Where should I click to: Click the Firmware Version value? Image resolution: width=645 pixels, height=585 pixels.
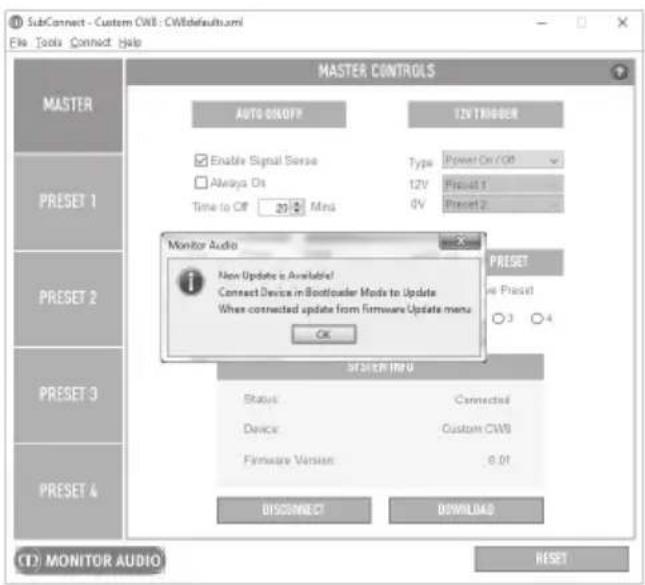(x=499, y=460)
